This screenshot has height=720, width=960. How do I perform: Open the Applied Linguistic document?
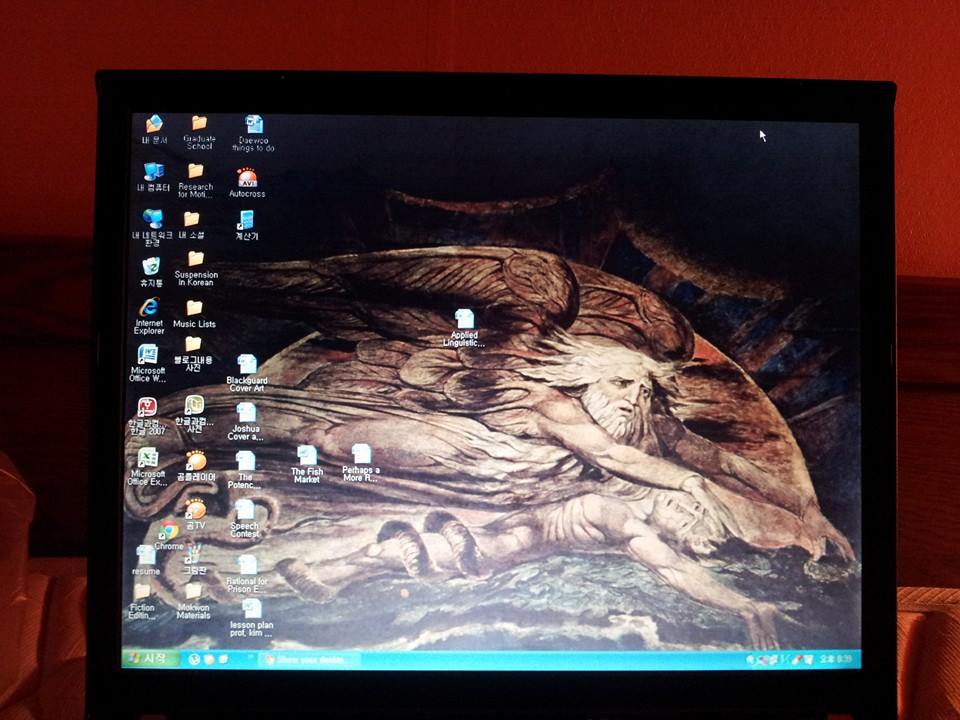tap(464, 320)
